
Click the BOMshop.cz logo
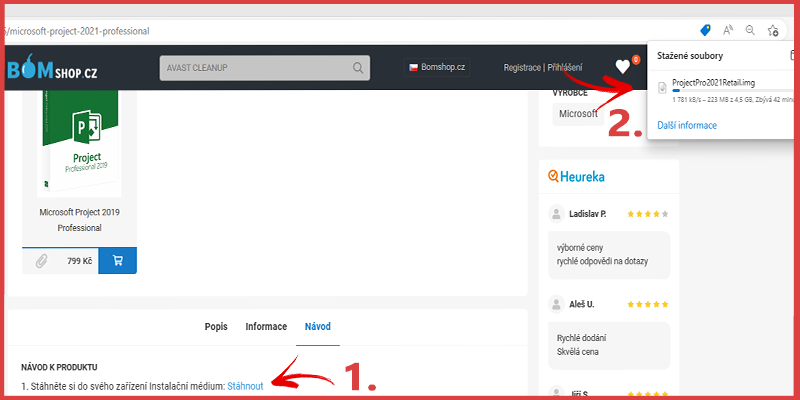52,68
